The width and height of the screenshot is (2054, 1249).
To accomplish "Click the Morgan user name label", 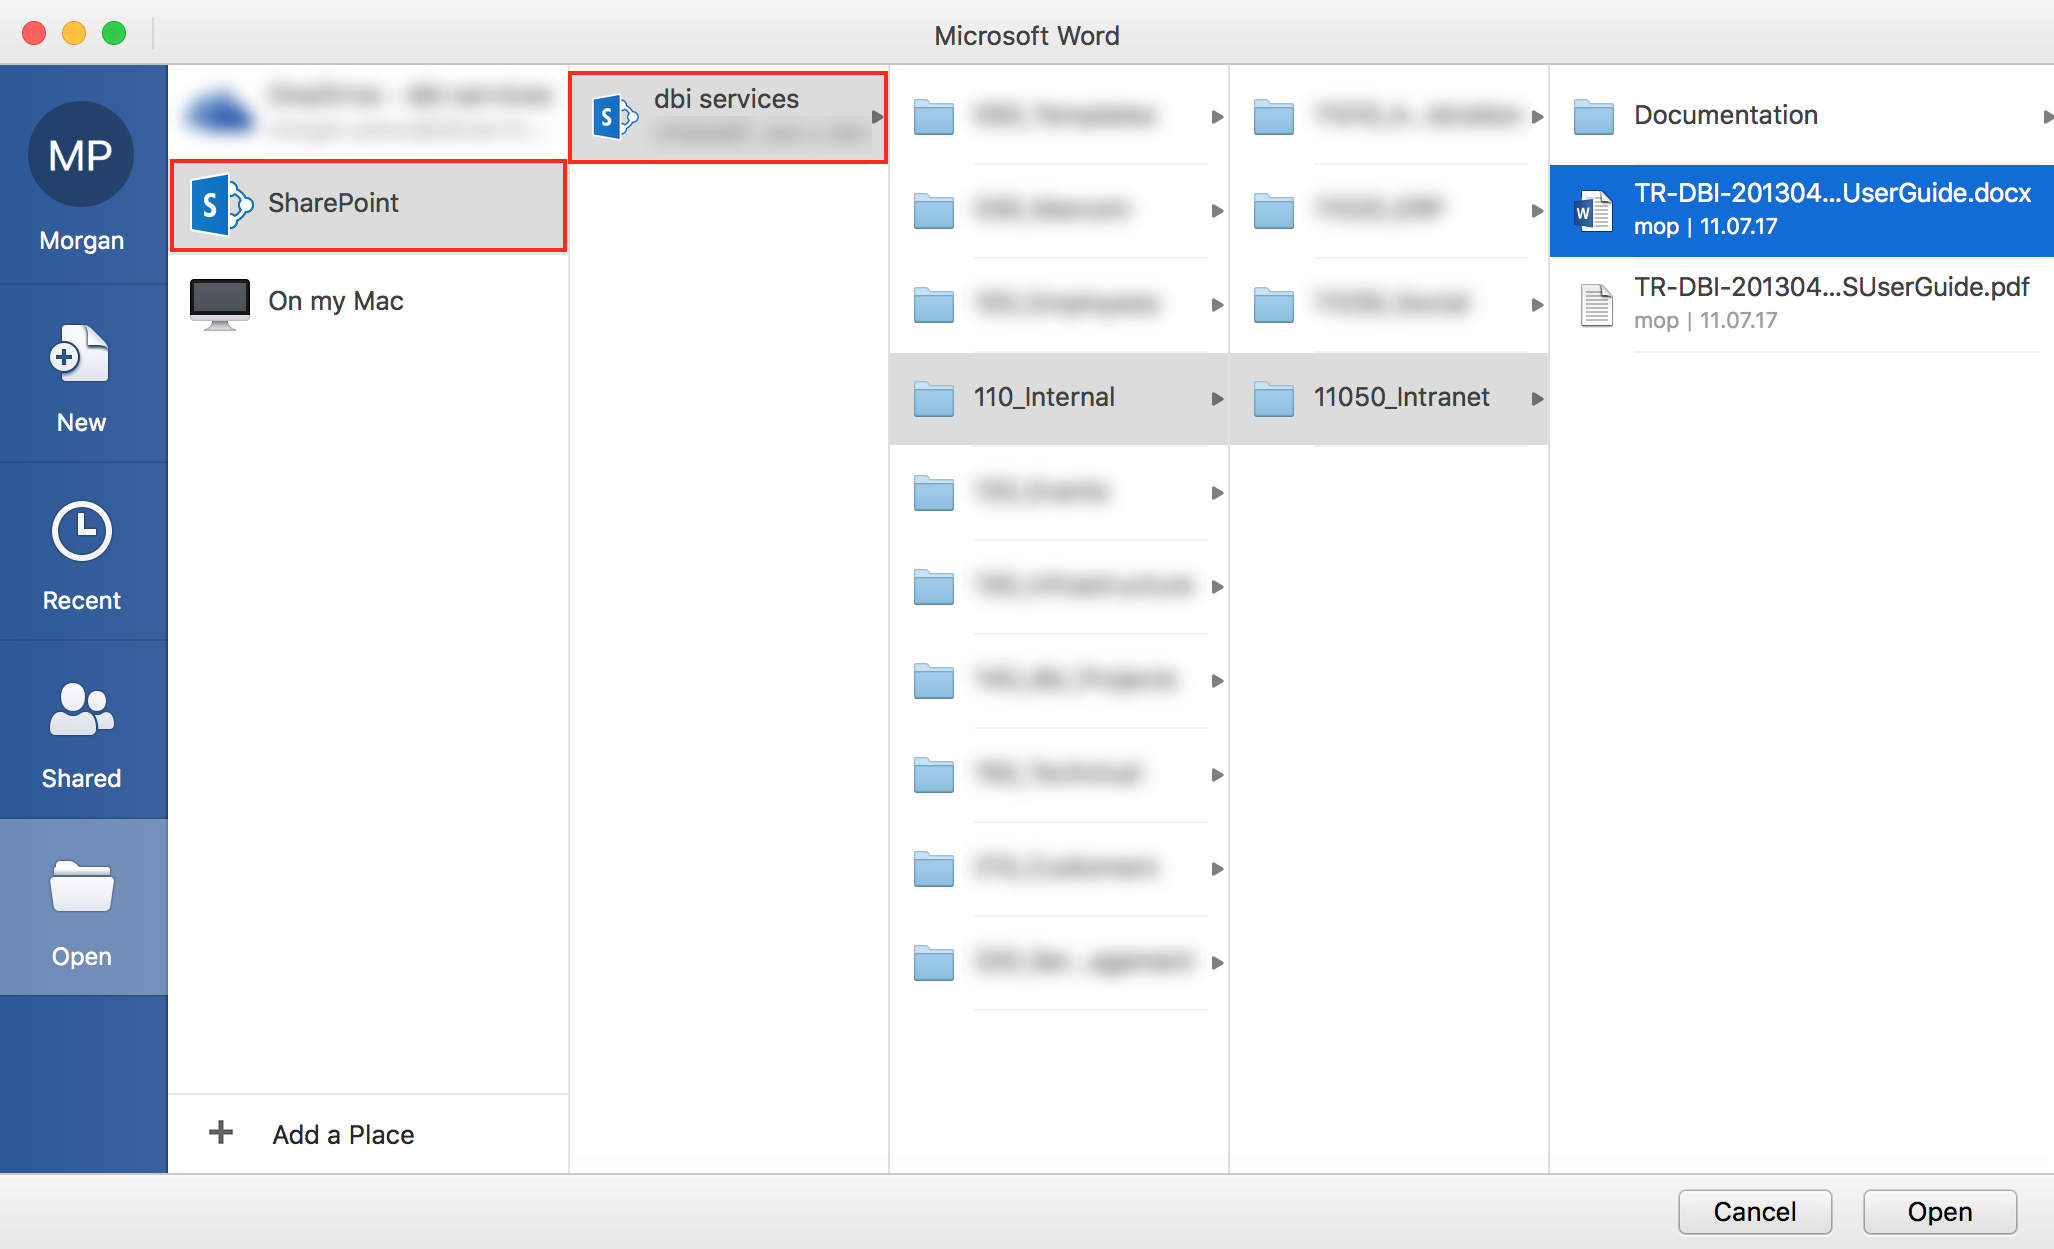I will pos(81,240).
